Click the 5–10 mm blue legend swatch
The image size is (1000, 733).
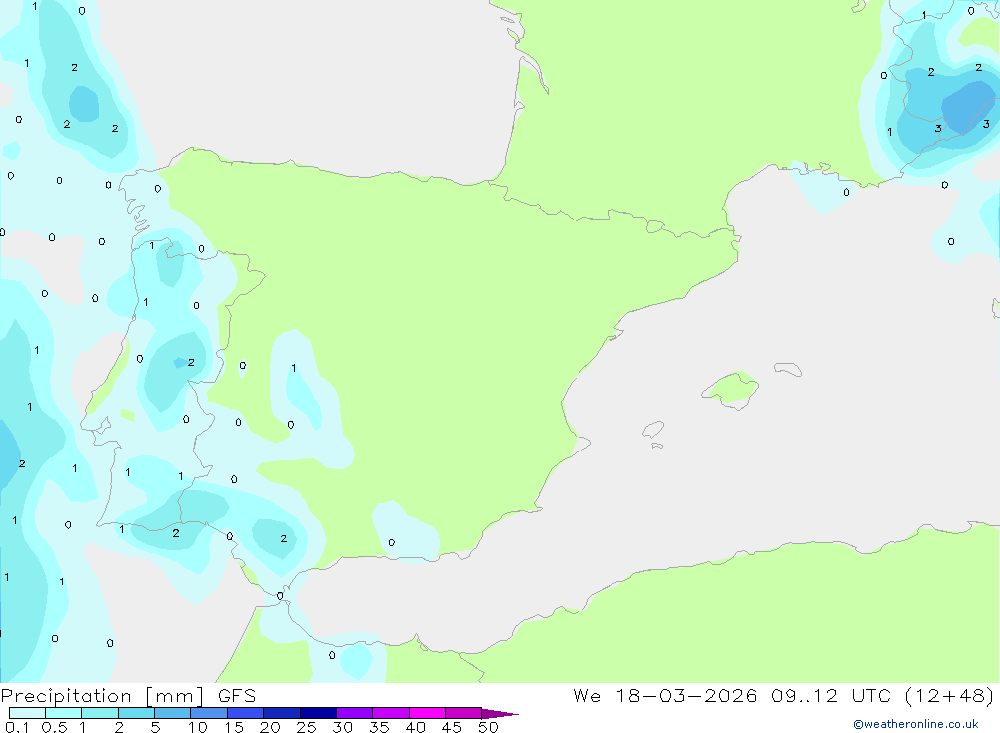pos(172,713)
